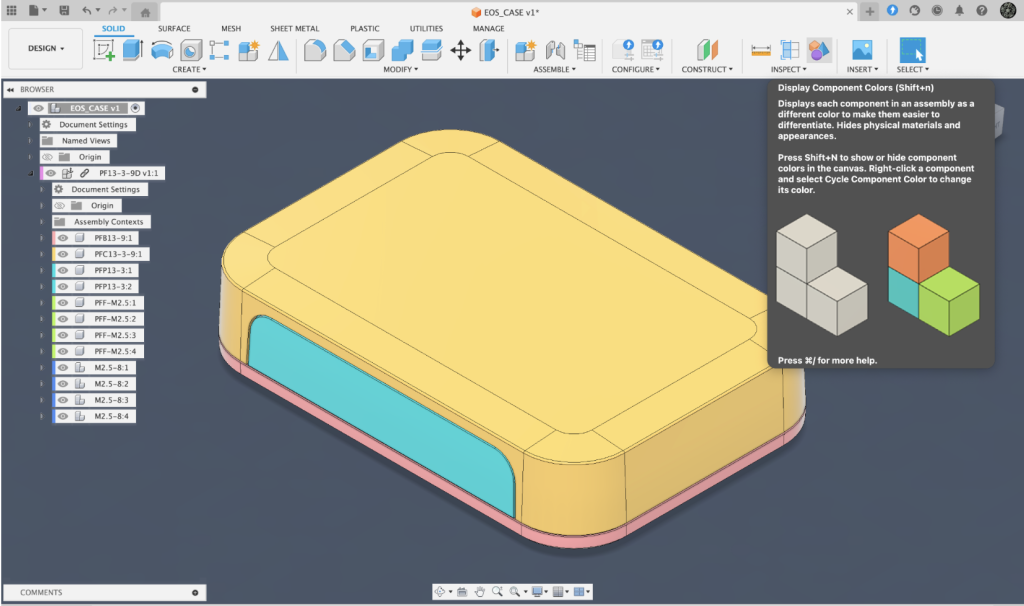Open the notifications bell
Screen dimensions: 1024x606
[959, 10]
